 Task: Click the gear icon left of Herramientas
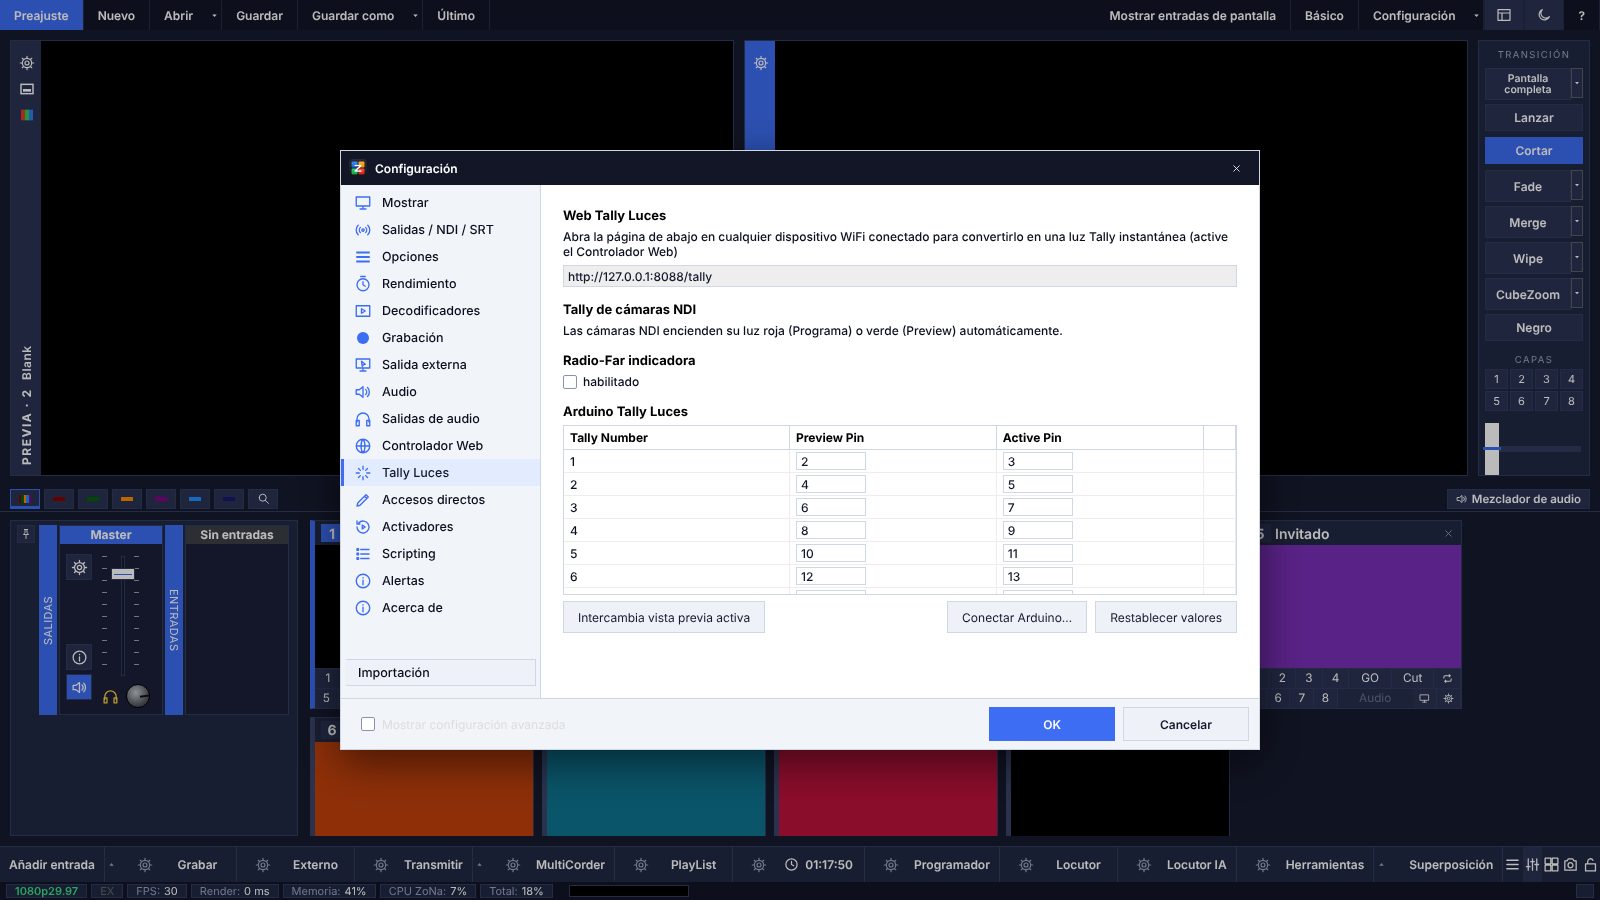pyautogui.click(x=1263, y=865)
